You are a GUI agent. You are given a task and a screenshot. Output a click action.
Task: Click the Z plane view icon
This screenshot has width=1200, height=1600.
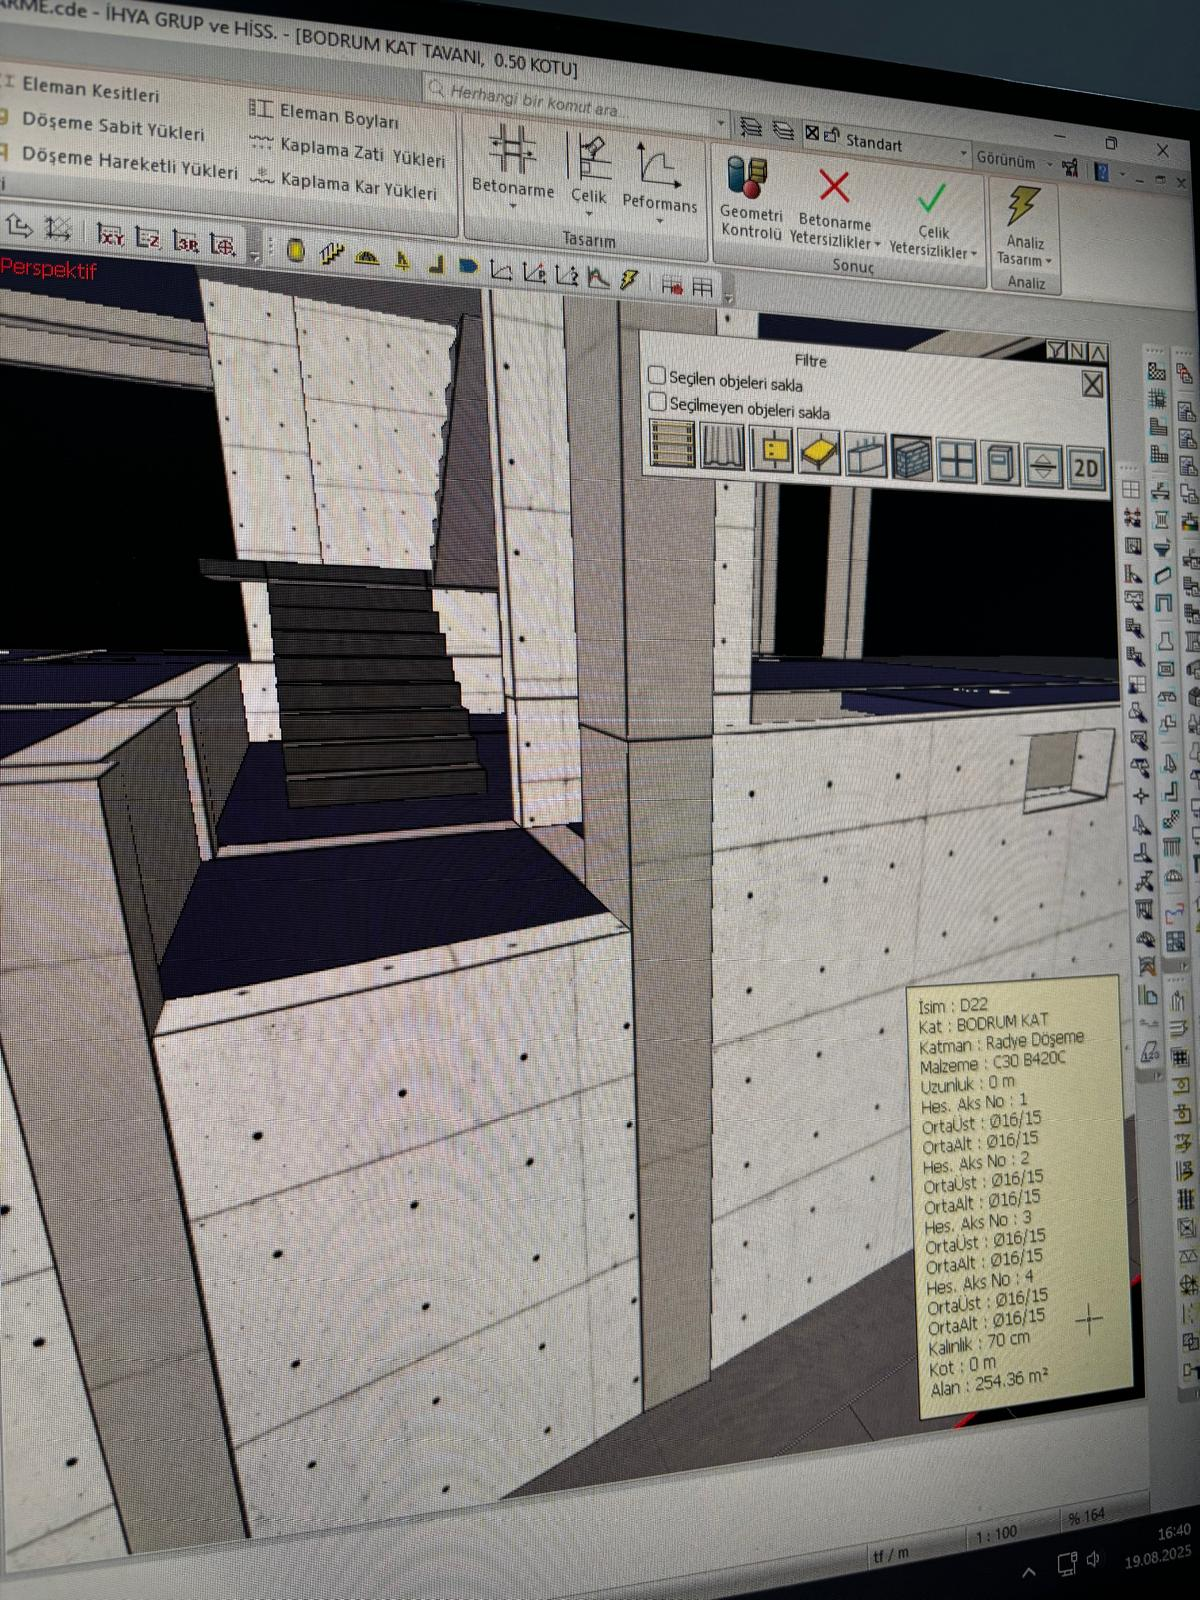tap(148, 239)
